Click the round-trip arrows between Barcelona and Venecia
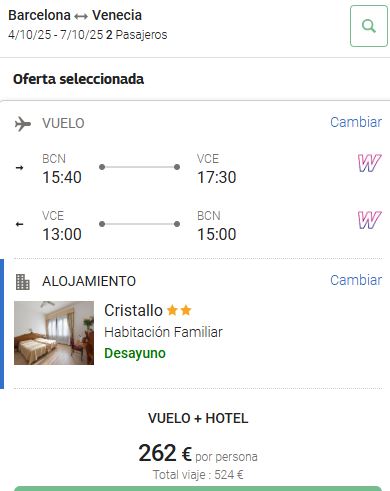This screenshot has width=390, height=491. point(81,16)
